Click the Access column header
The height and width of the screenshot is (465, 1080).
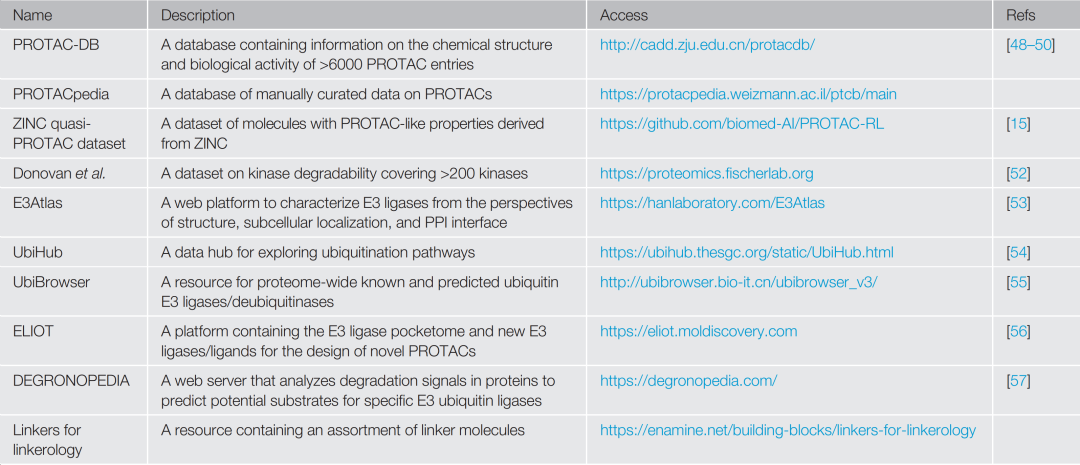pyautogui.click(x=624, y=15)
